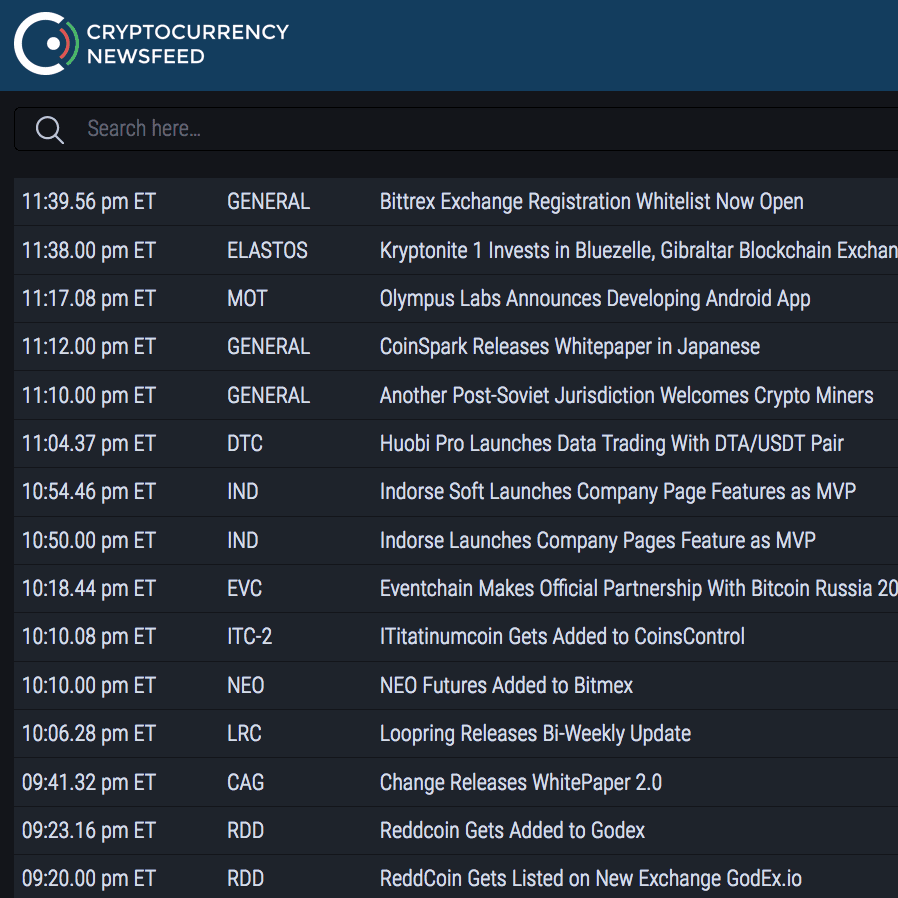Select GENERAL tag in the Post-Soviet row
The height and width of the screenshot is (898, 898).
coord(268,395)
